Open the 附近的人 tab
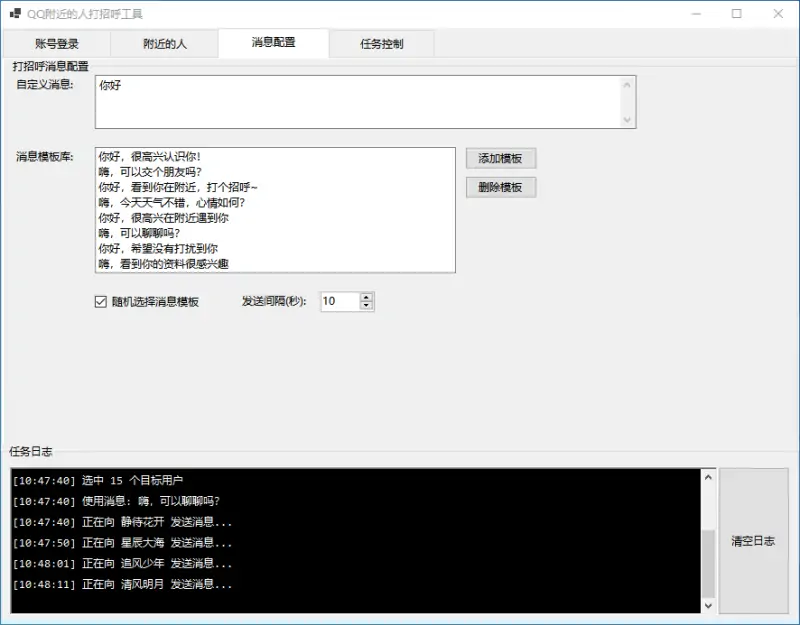This screenshot has height=625, width=800. tap(165, 44)
